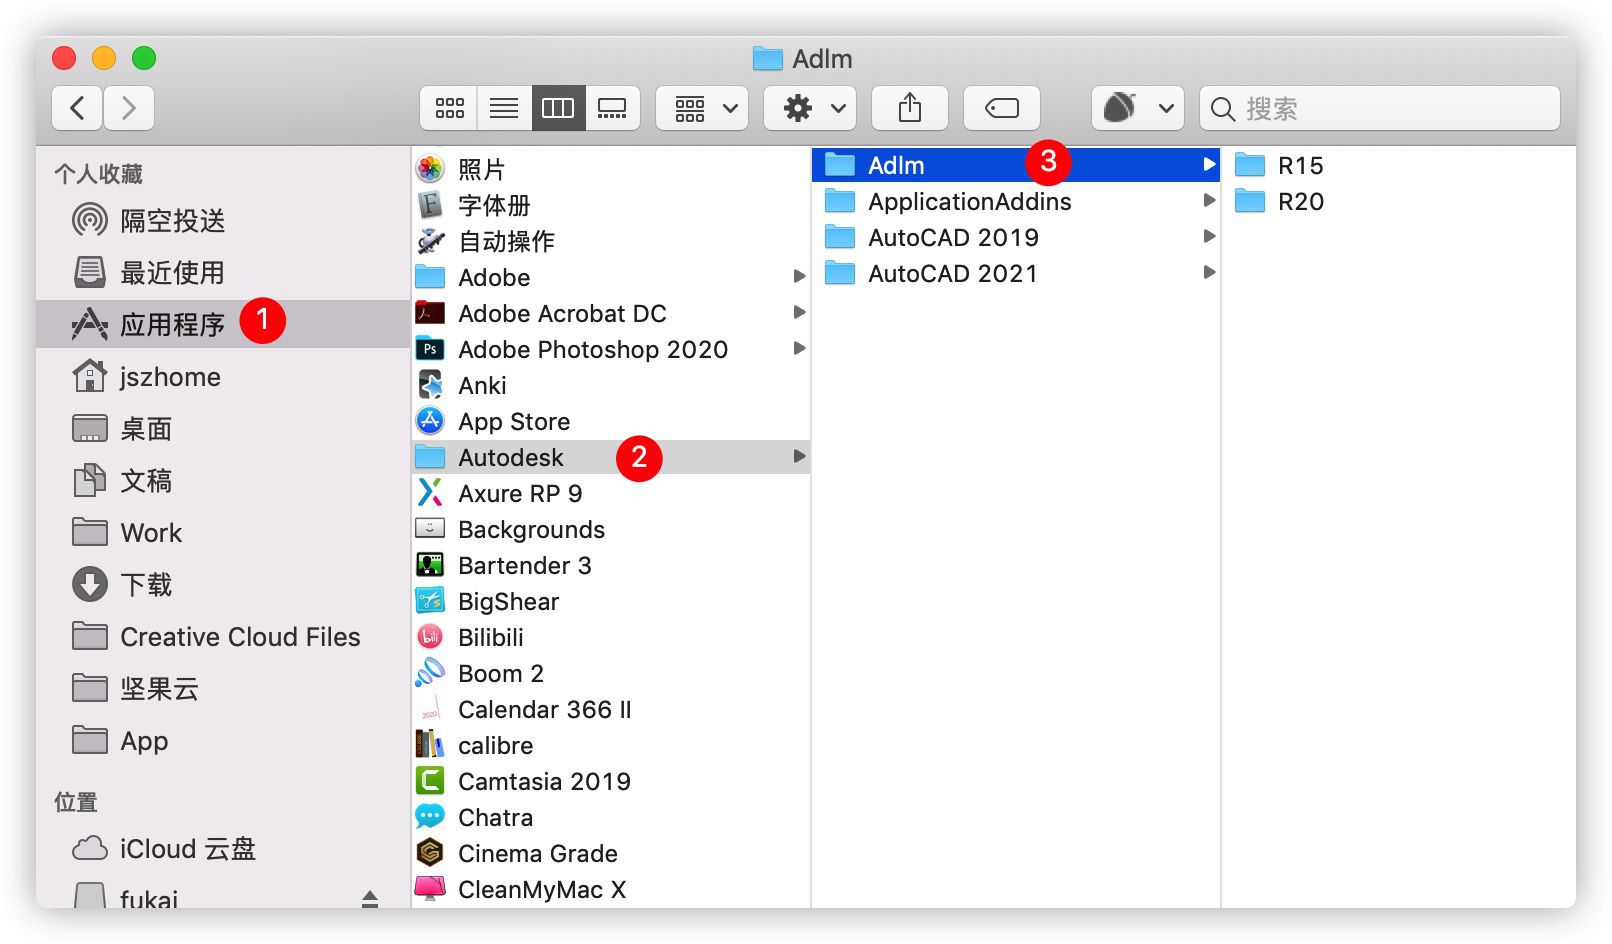
Task: Open 坚果云 folder in sidebar
Action: click(x=223, y=688)
